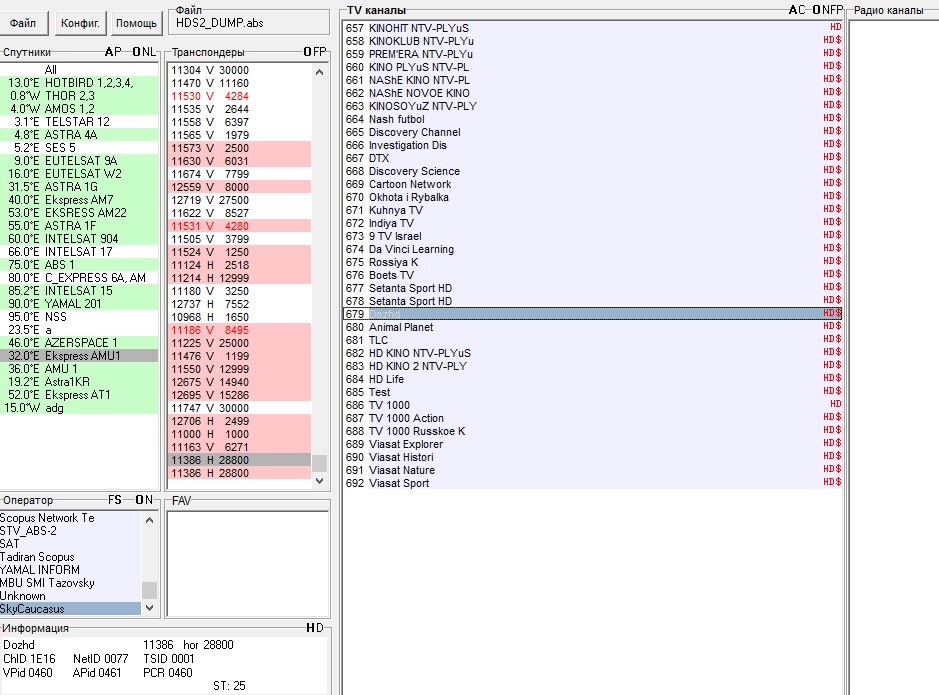
Task: Select satellite 32.0°E Ekspress AMU1
Action: [x=79, y=356]
